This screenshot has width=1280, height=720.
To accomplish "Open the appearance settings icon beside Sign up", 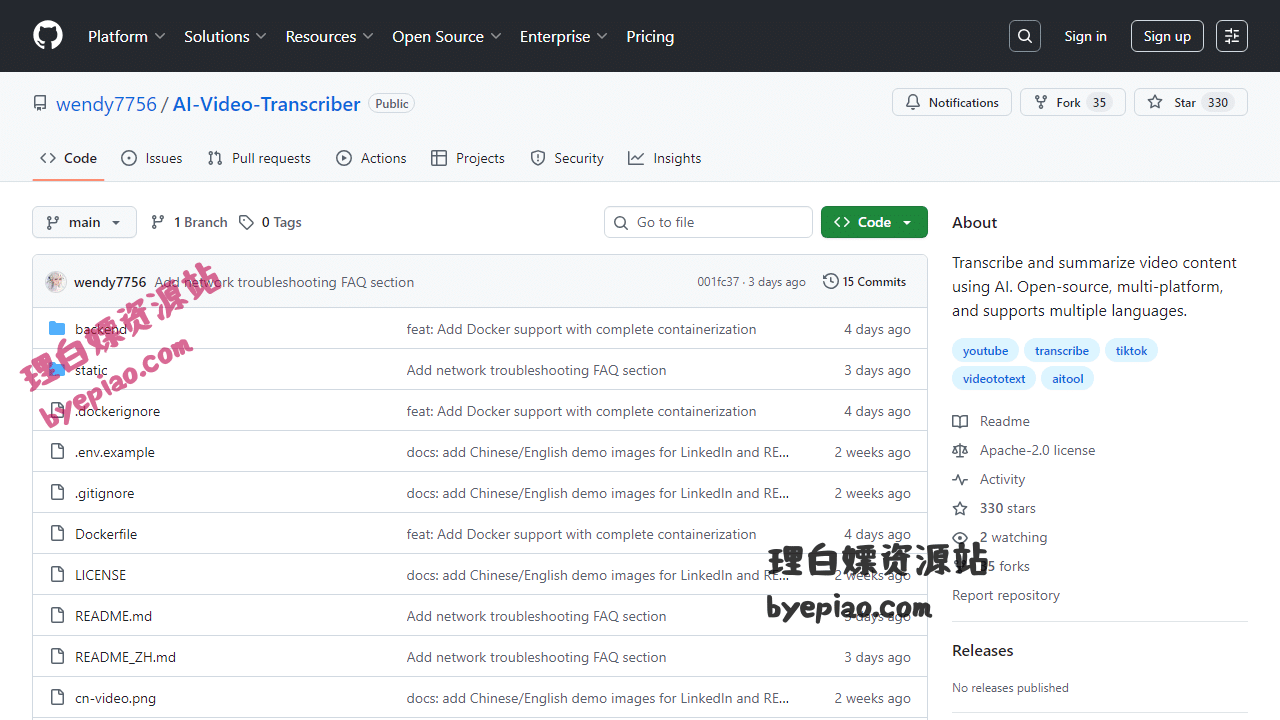I will click(x=1232, y=36).
